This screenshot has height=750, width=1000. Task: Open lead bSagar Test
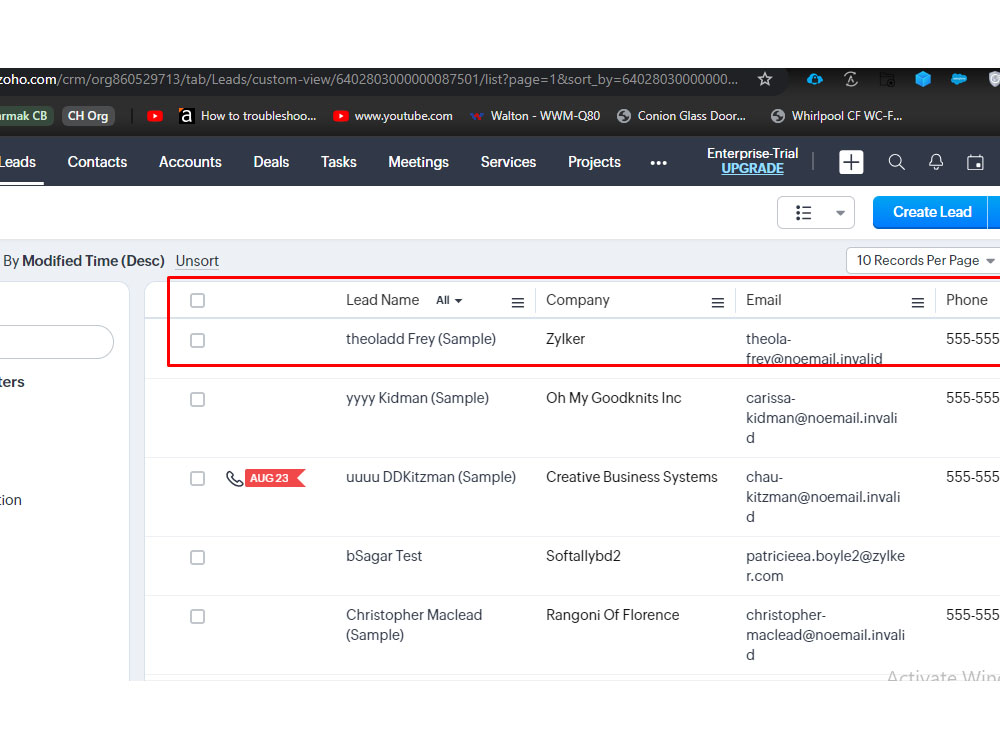(384, 556)
